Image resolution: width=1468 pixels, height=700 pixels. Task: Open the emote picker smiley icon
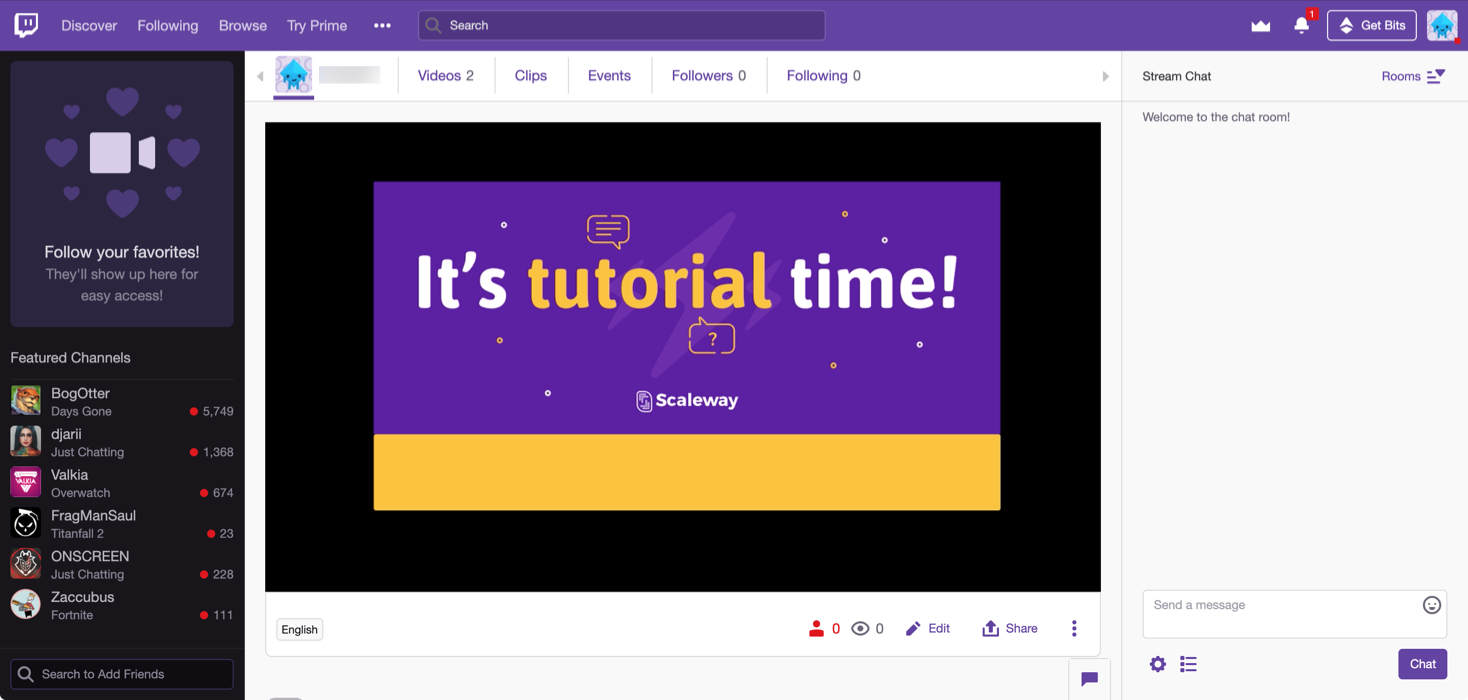[1431, 605]
